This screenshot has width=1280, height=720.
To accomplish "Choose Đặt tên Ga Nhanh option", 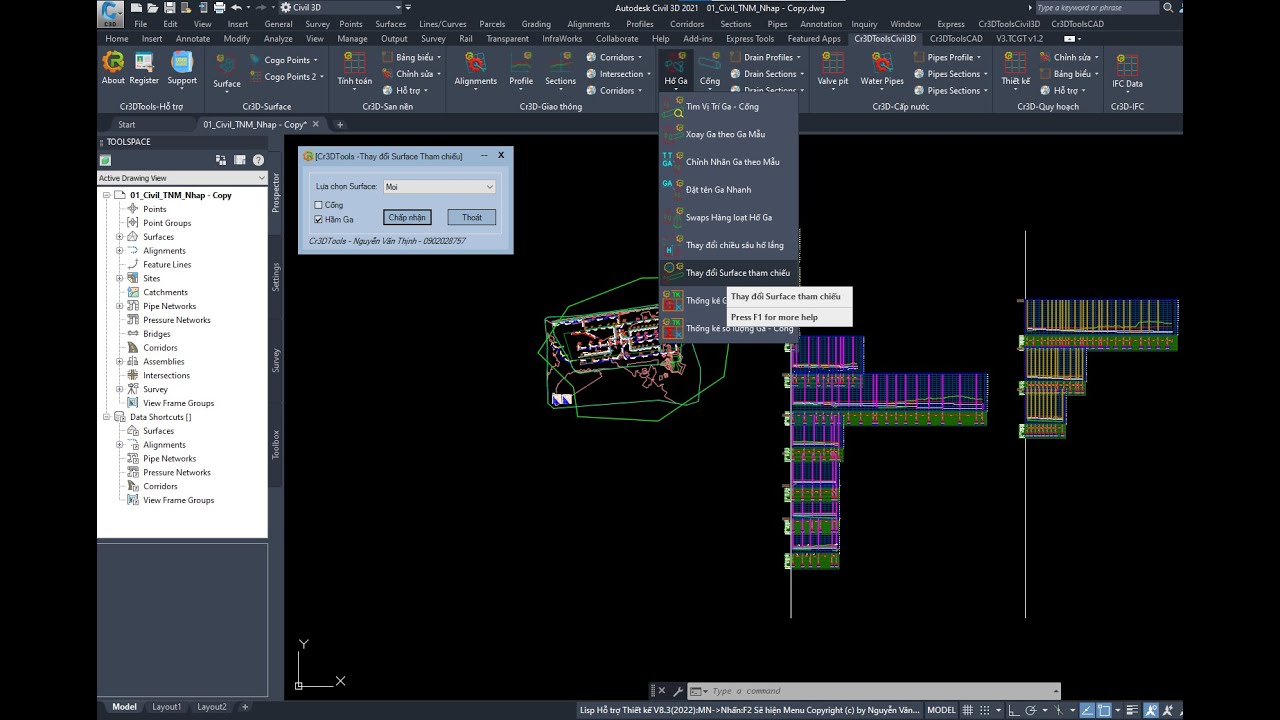I will coord(728,190).
